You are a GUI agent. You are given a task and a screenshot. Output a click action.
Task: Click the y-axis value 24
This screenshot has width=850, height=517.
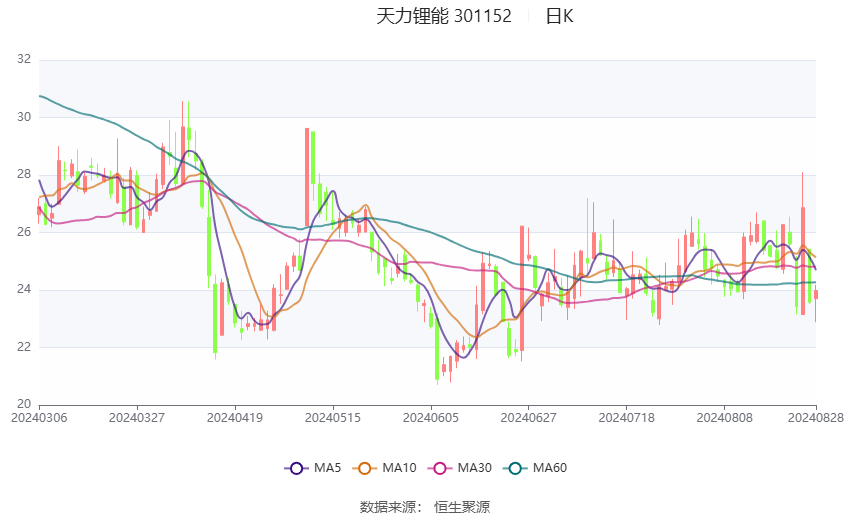click(24, 289)
